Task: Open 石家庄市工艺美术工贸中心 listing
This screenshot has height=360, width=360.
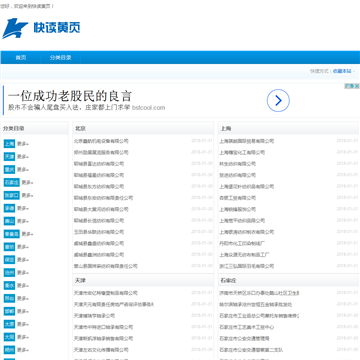Action: click(x=247, y=327)
